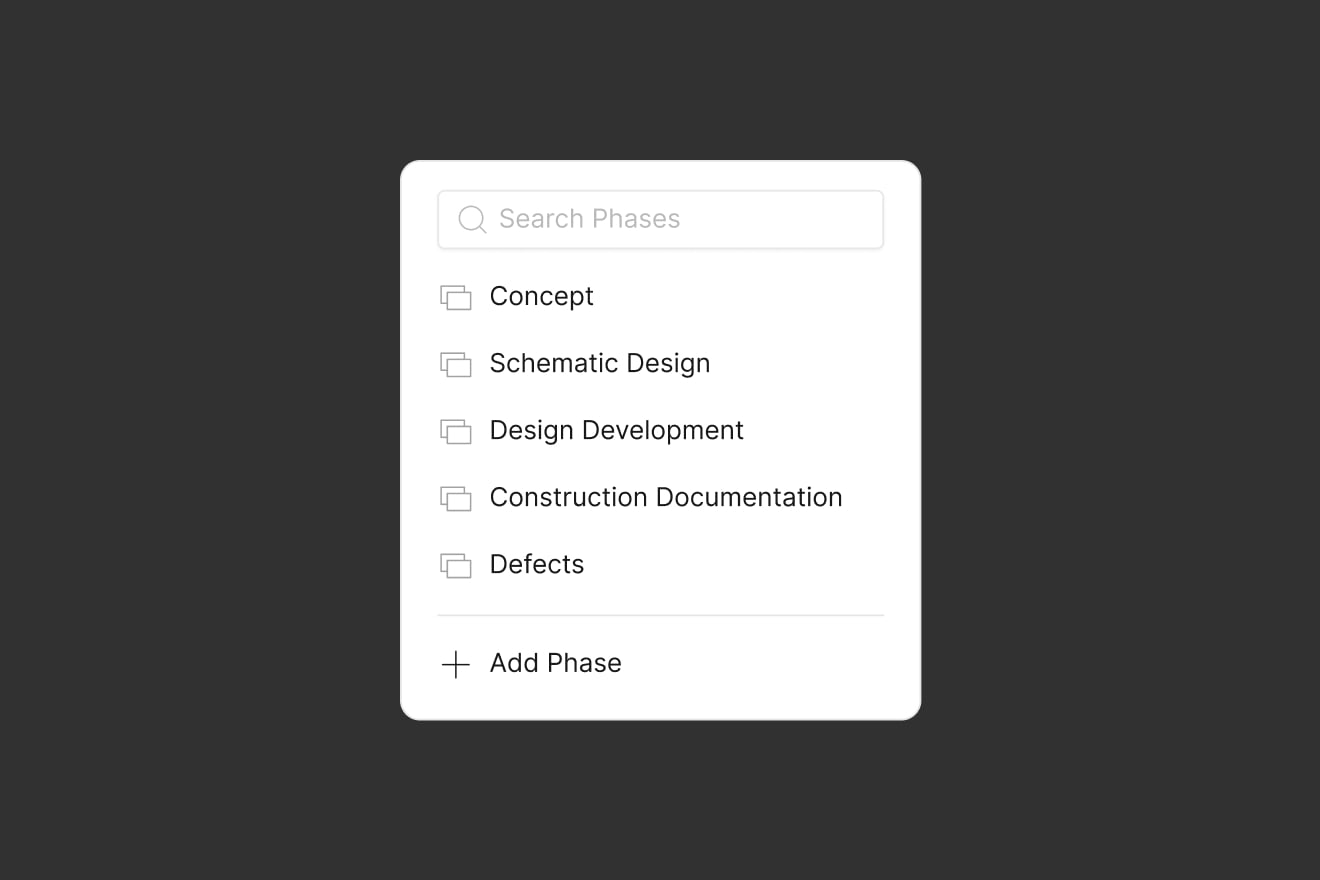Screen dimensions: 1320x880
Task: Open the Design Development phase
Action: click(616, 430)
